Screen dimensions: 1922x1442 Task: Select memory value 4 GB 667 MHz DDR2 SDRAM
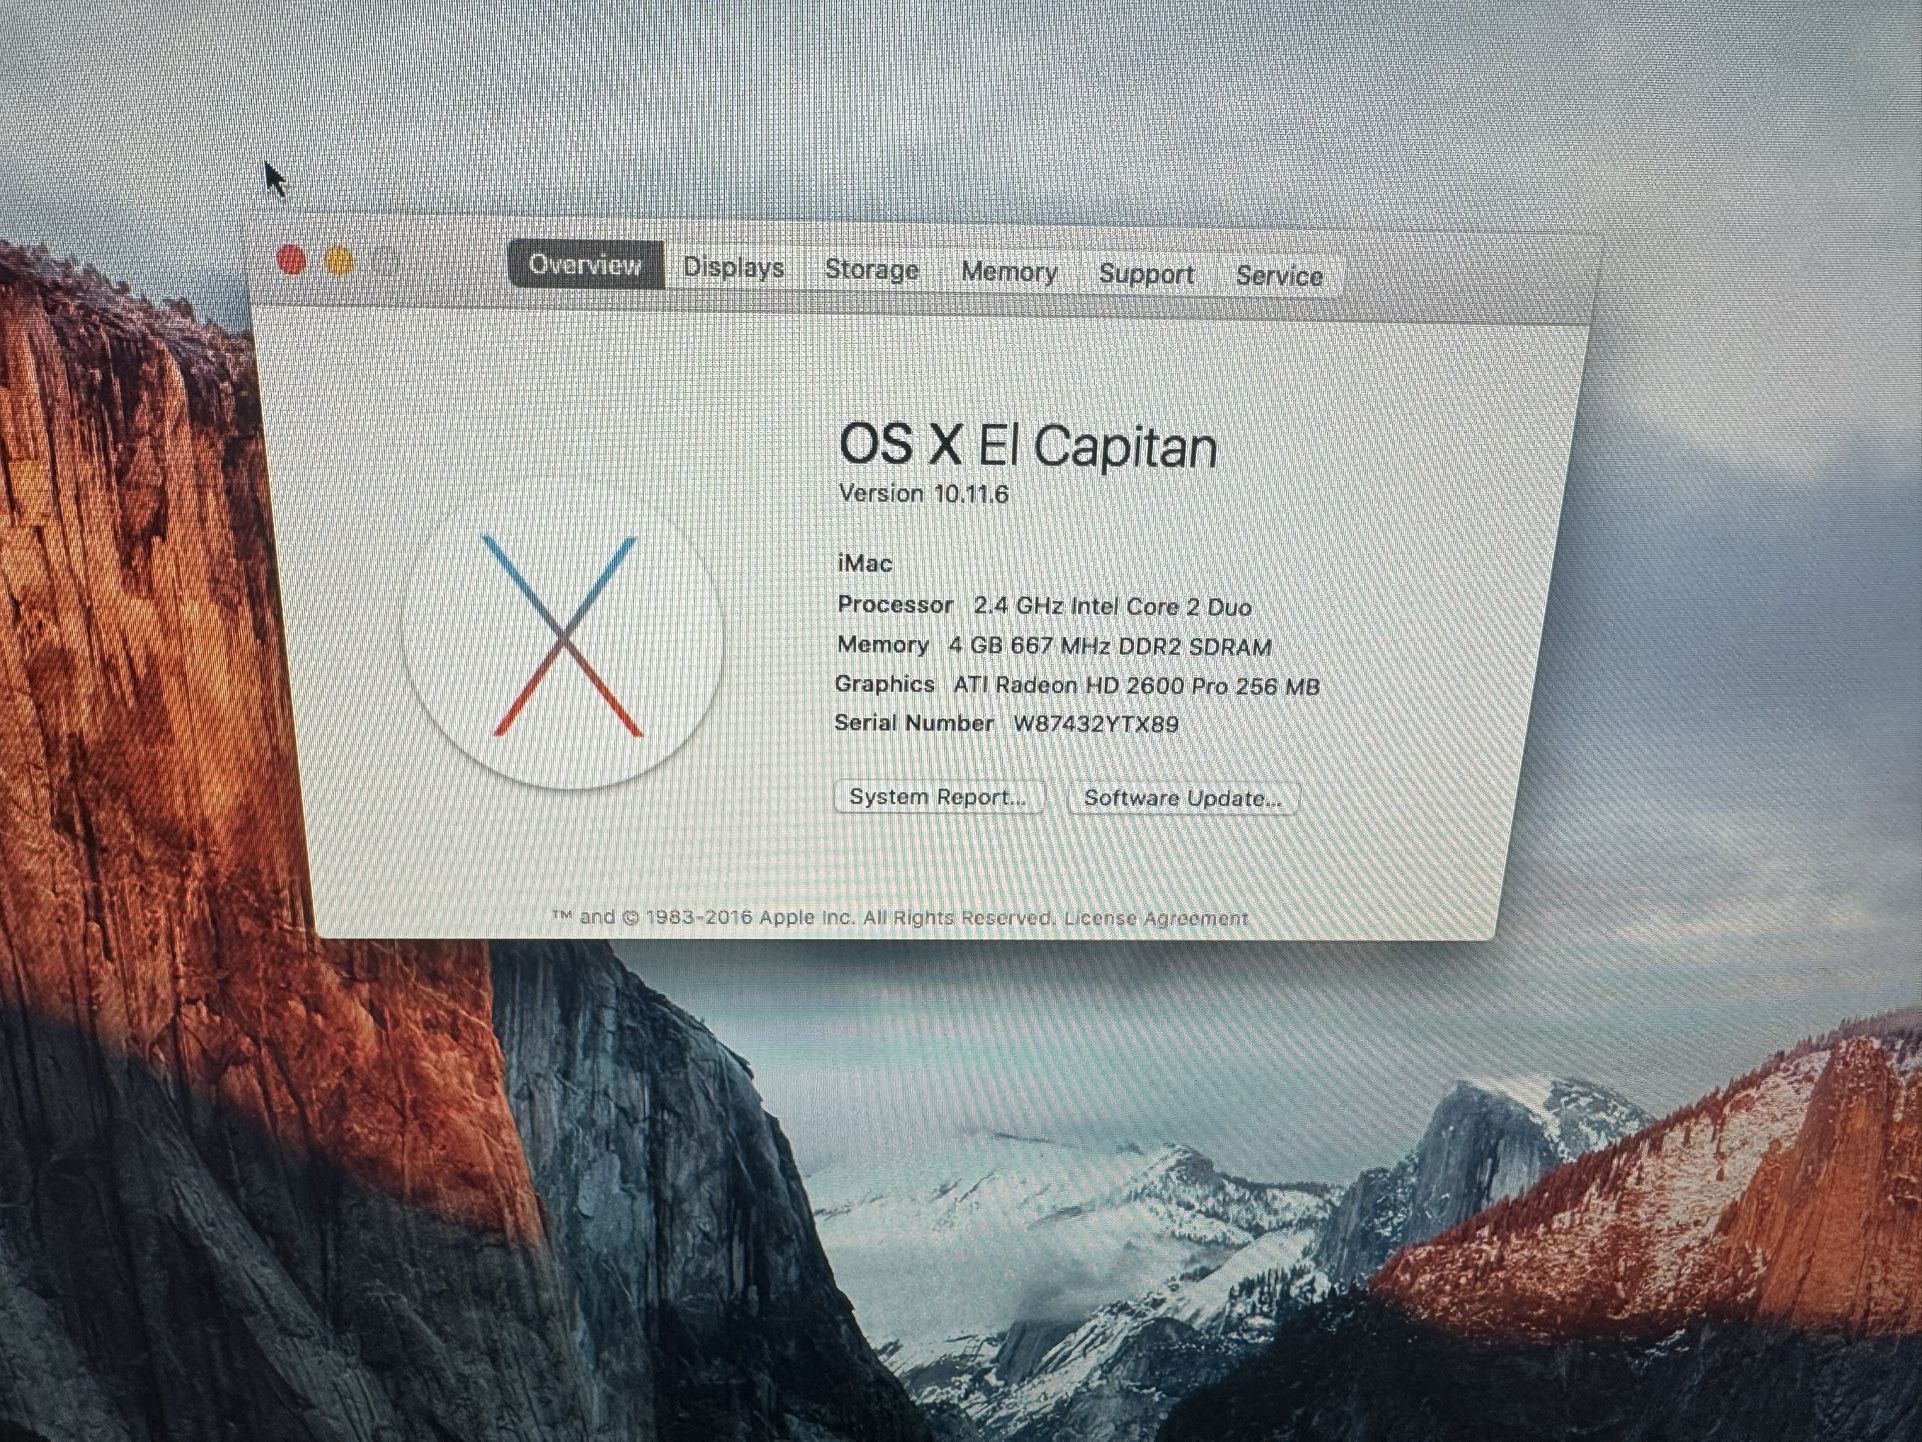tap(1110, 647)
